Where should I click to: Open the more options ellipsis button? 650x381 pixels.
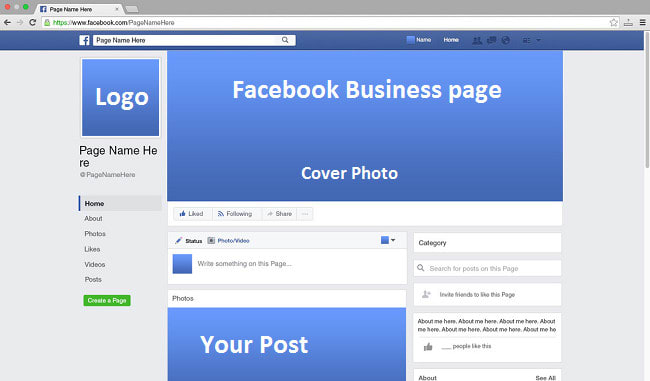click(x=305, y=214)
